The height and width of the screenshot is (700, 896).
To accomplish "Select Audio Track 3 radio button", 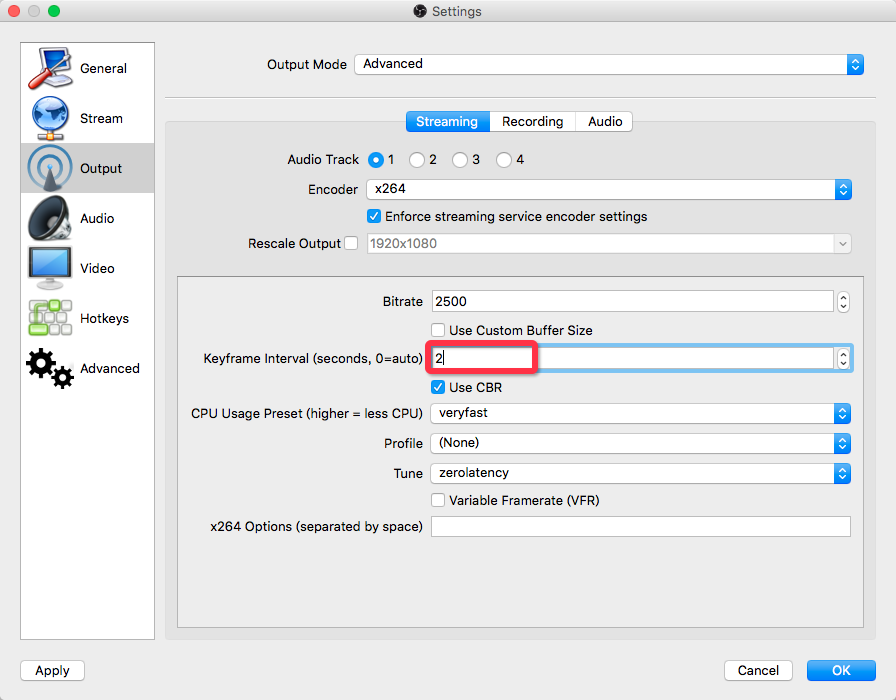I will tap(459, 160).
